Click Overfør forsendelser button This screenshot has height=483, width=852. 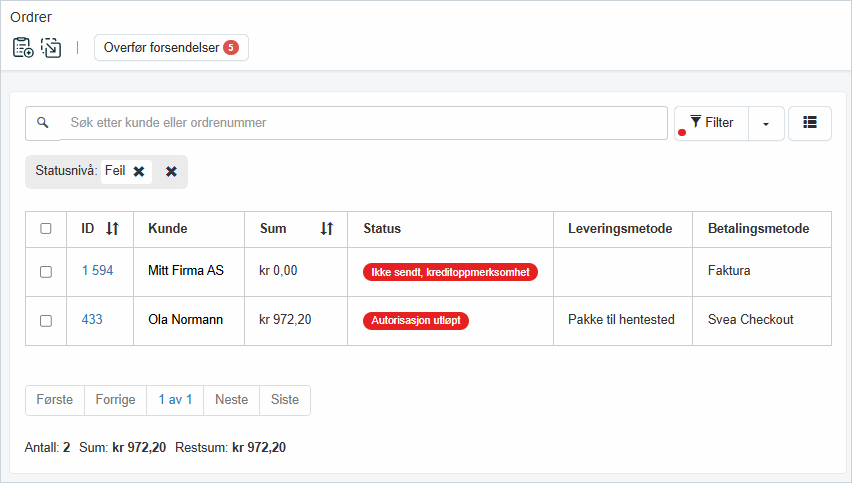click(x=171, y=47)
